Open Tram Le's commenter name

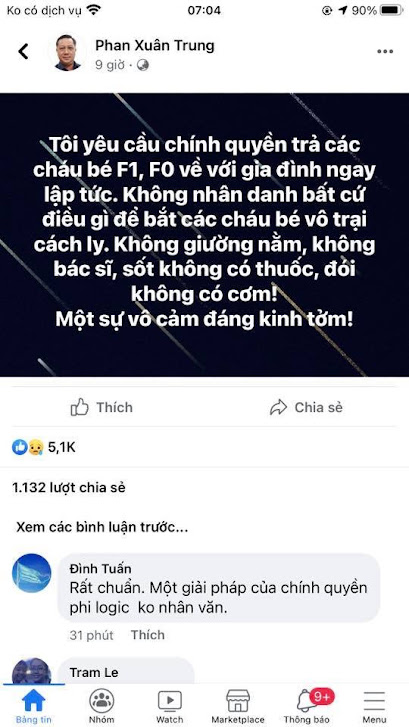[x=94, y=672]
